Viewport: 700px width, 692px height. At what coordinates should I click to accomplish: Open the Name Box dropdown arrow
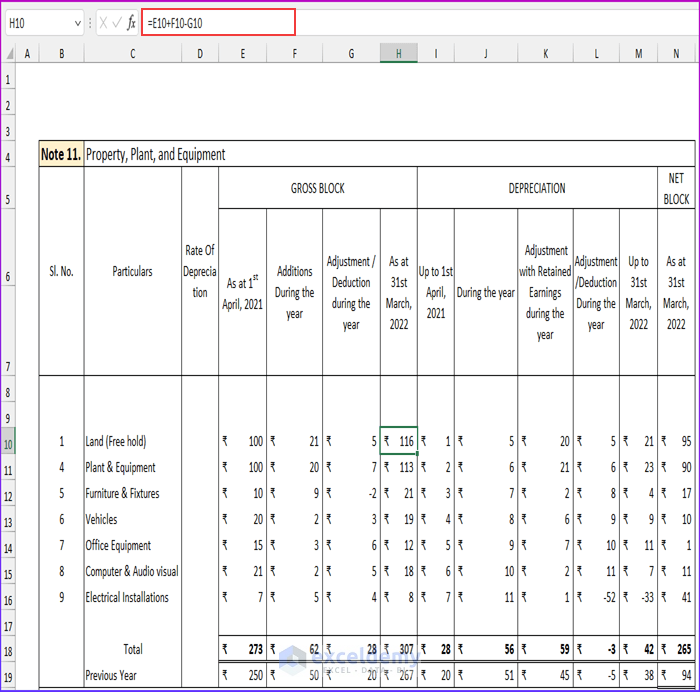coord(78,22)
